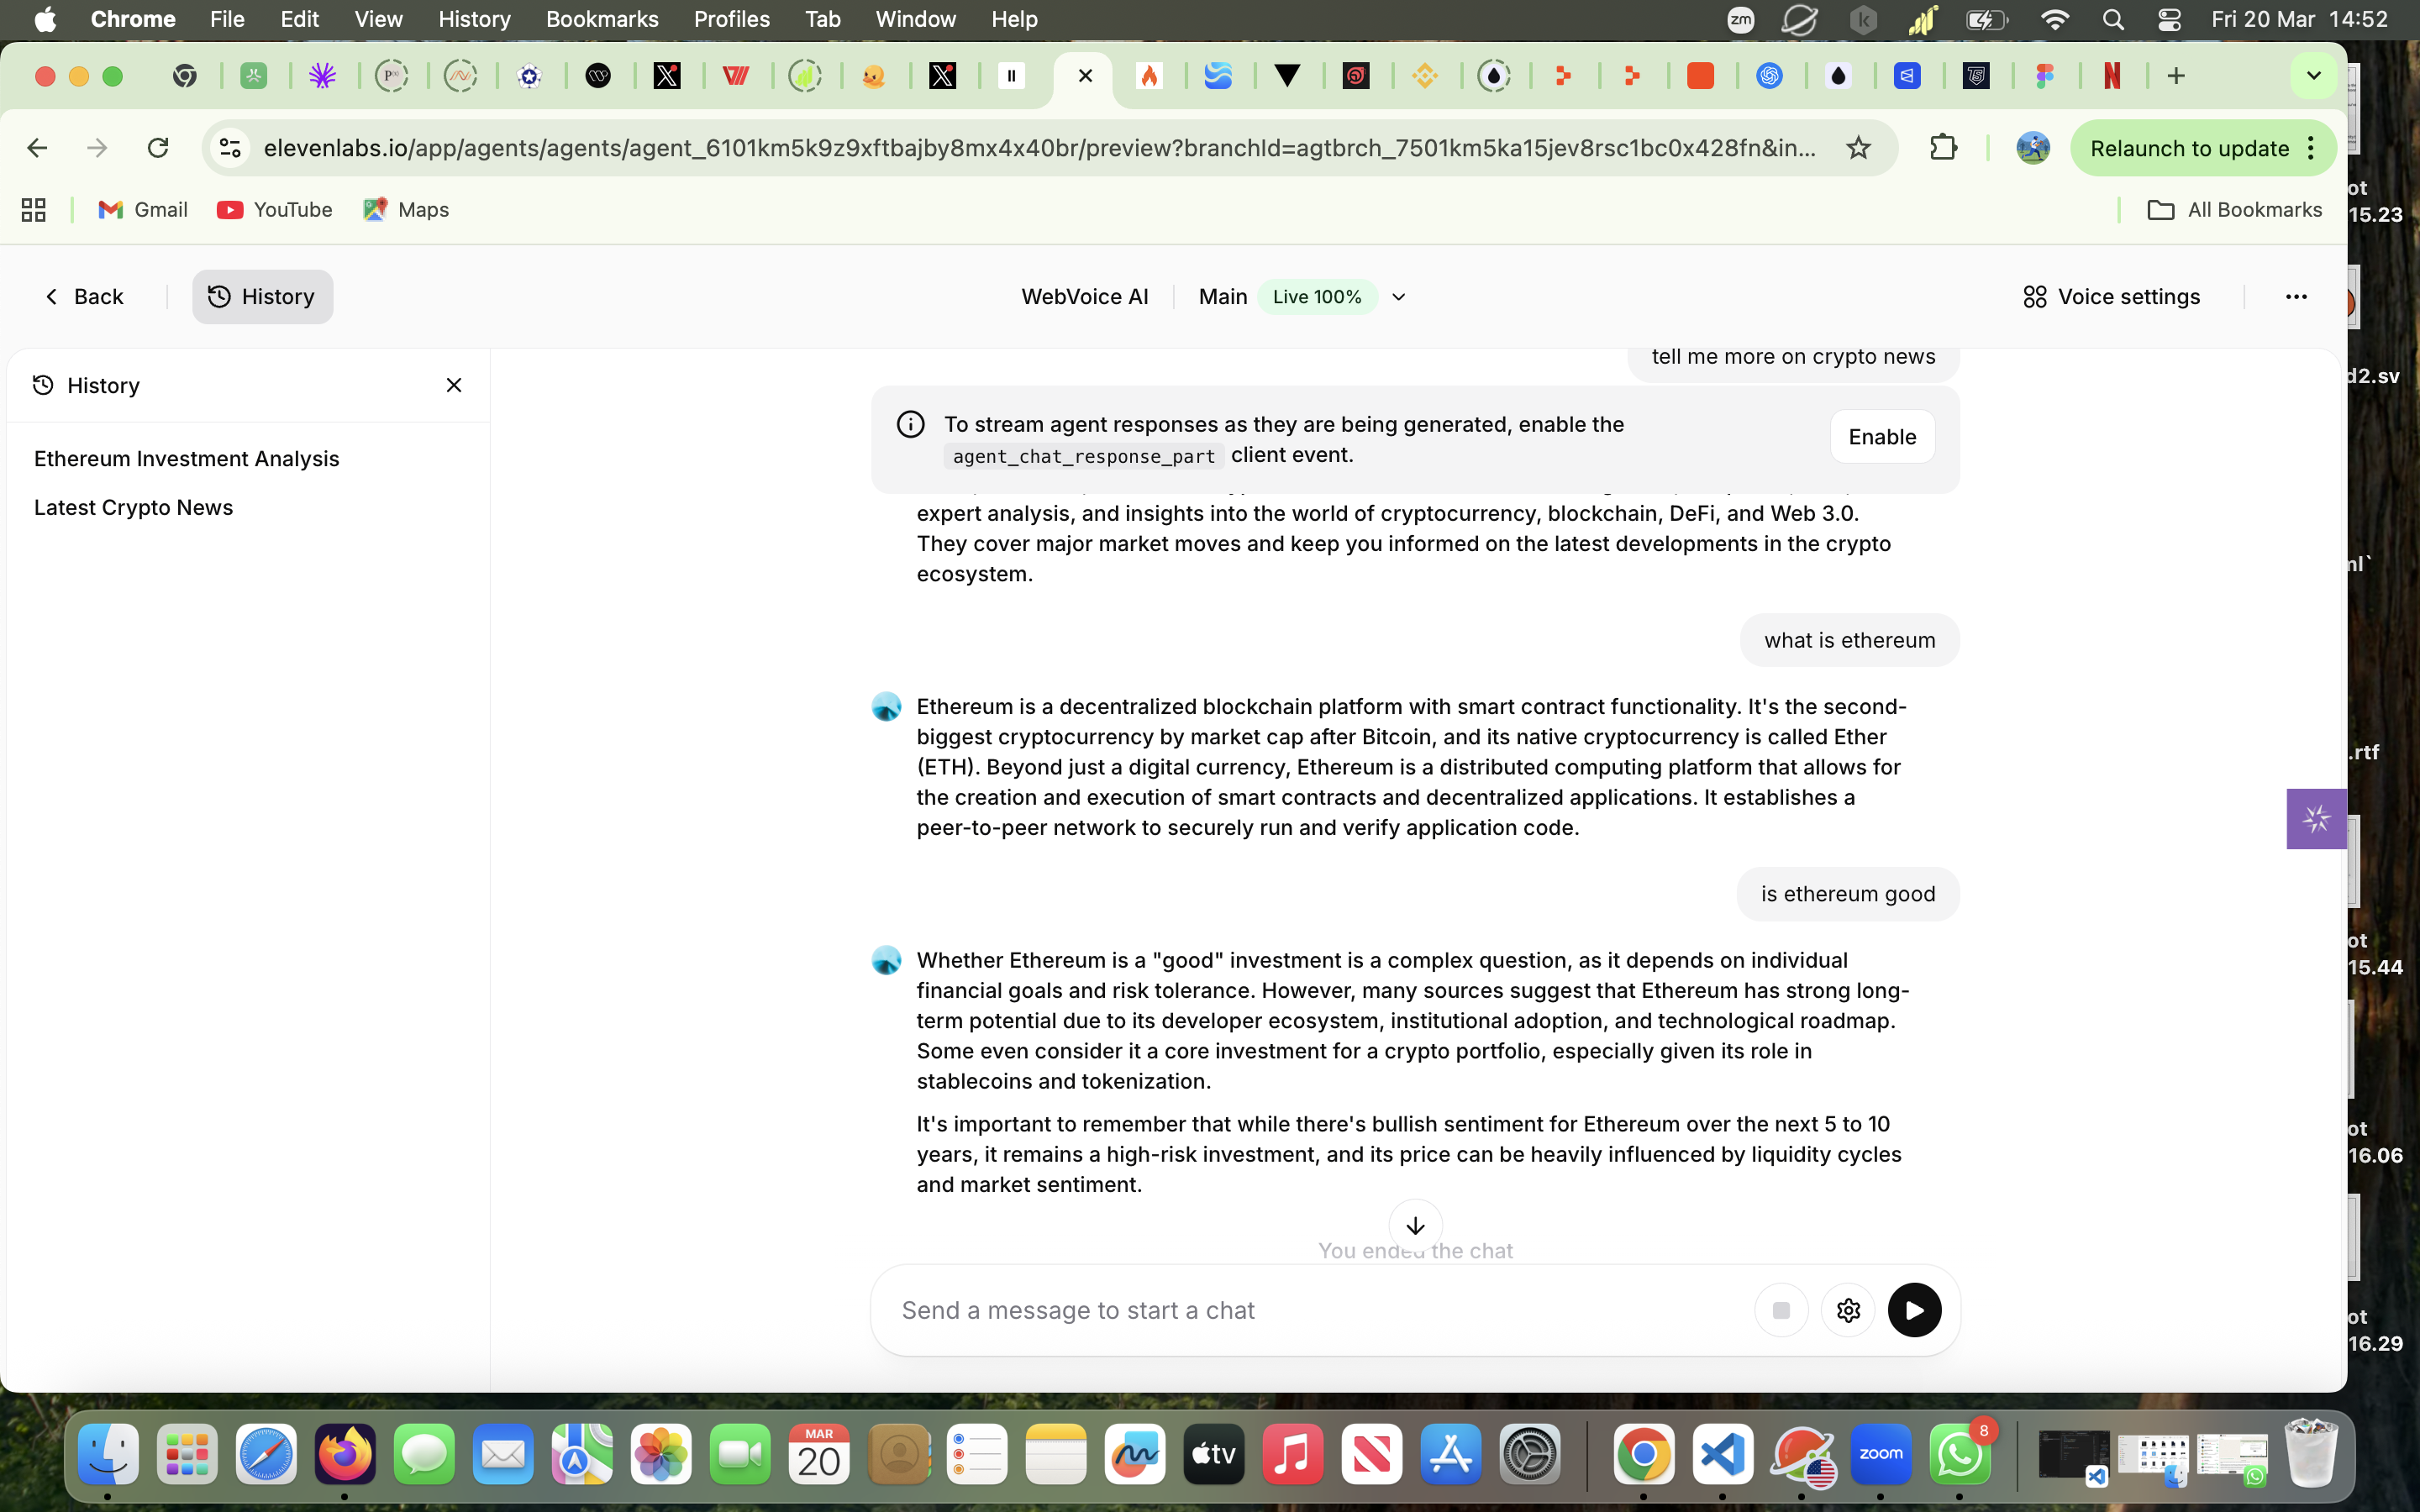2420x1512 pixels.
Task: Expand the tab search dropdown chevron
Action: (2313, 76)
